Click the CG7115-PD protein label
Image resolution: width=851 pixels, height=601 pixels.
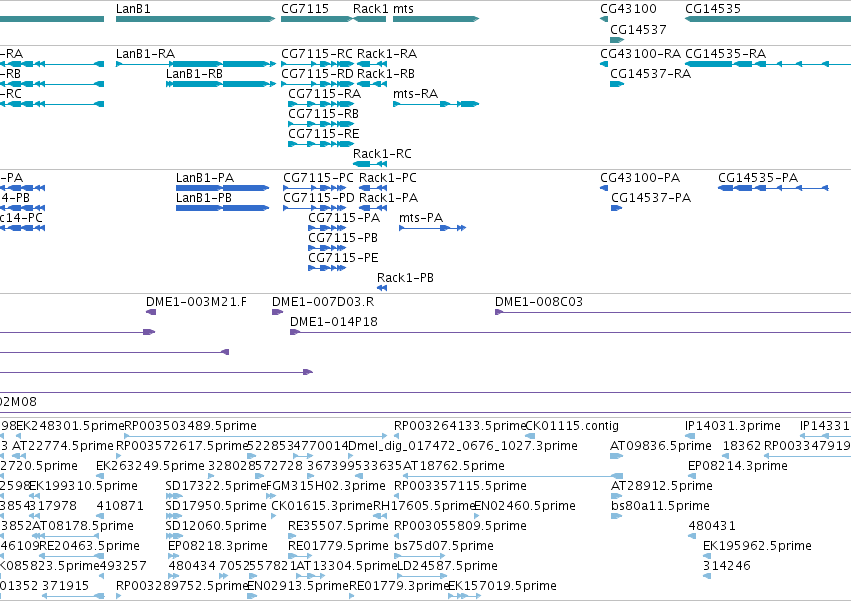(x=319, y=198)
